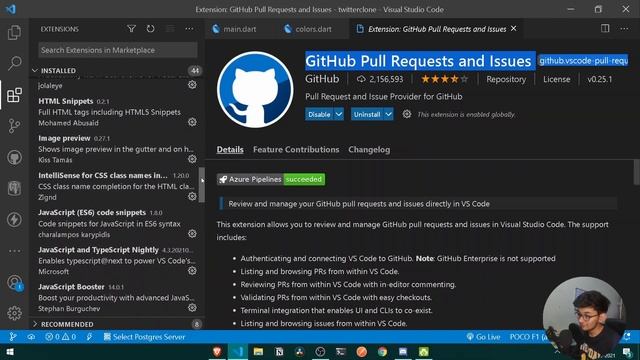
Task: Open the Explorer view in activity bar
Action: coord(14,32)
